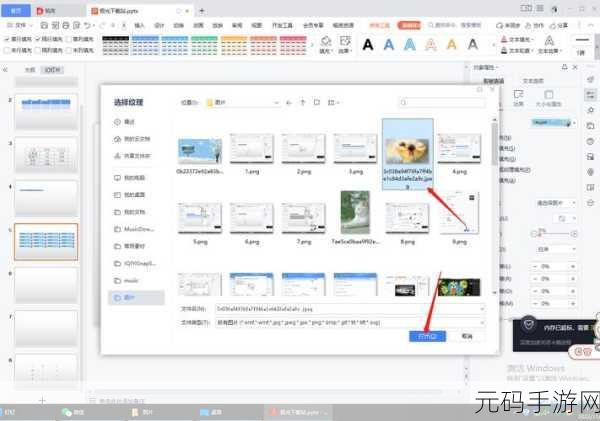Apply the green table style swatch
The image size is (600, 421).
click(x=204, y=45)
